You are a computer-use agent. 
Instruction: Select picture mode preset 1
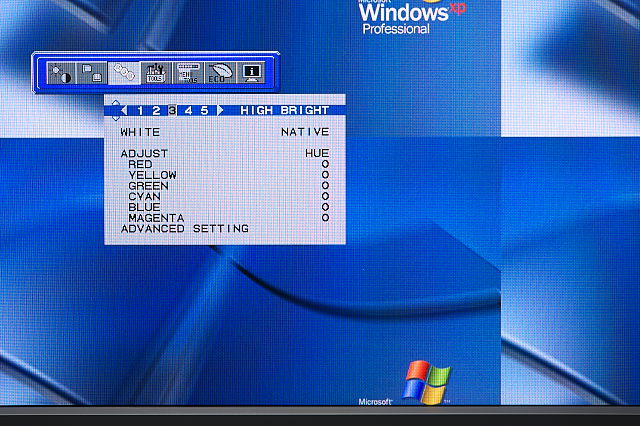pos(140,111)
